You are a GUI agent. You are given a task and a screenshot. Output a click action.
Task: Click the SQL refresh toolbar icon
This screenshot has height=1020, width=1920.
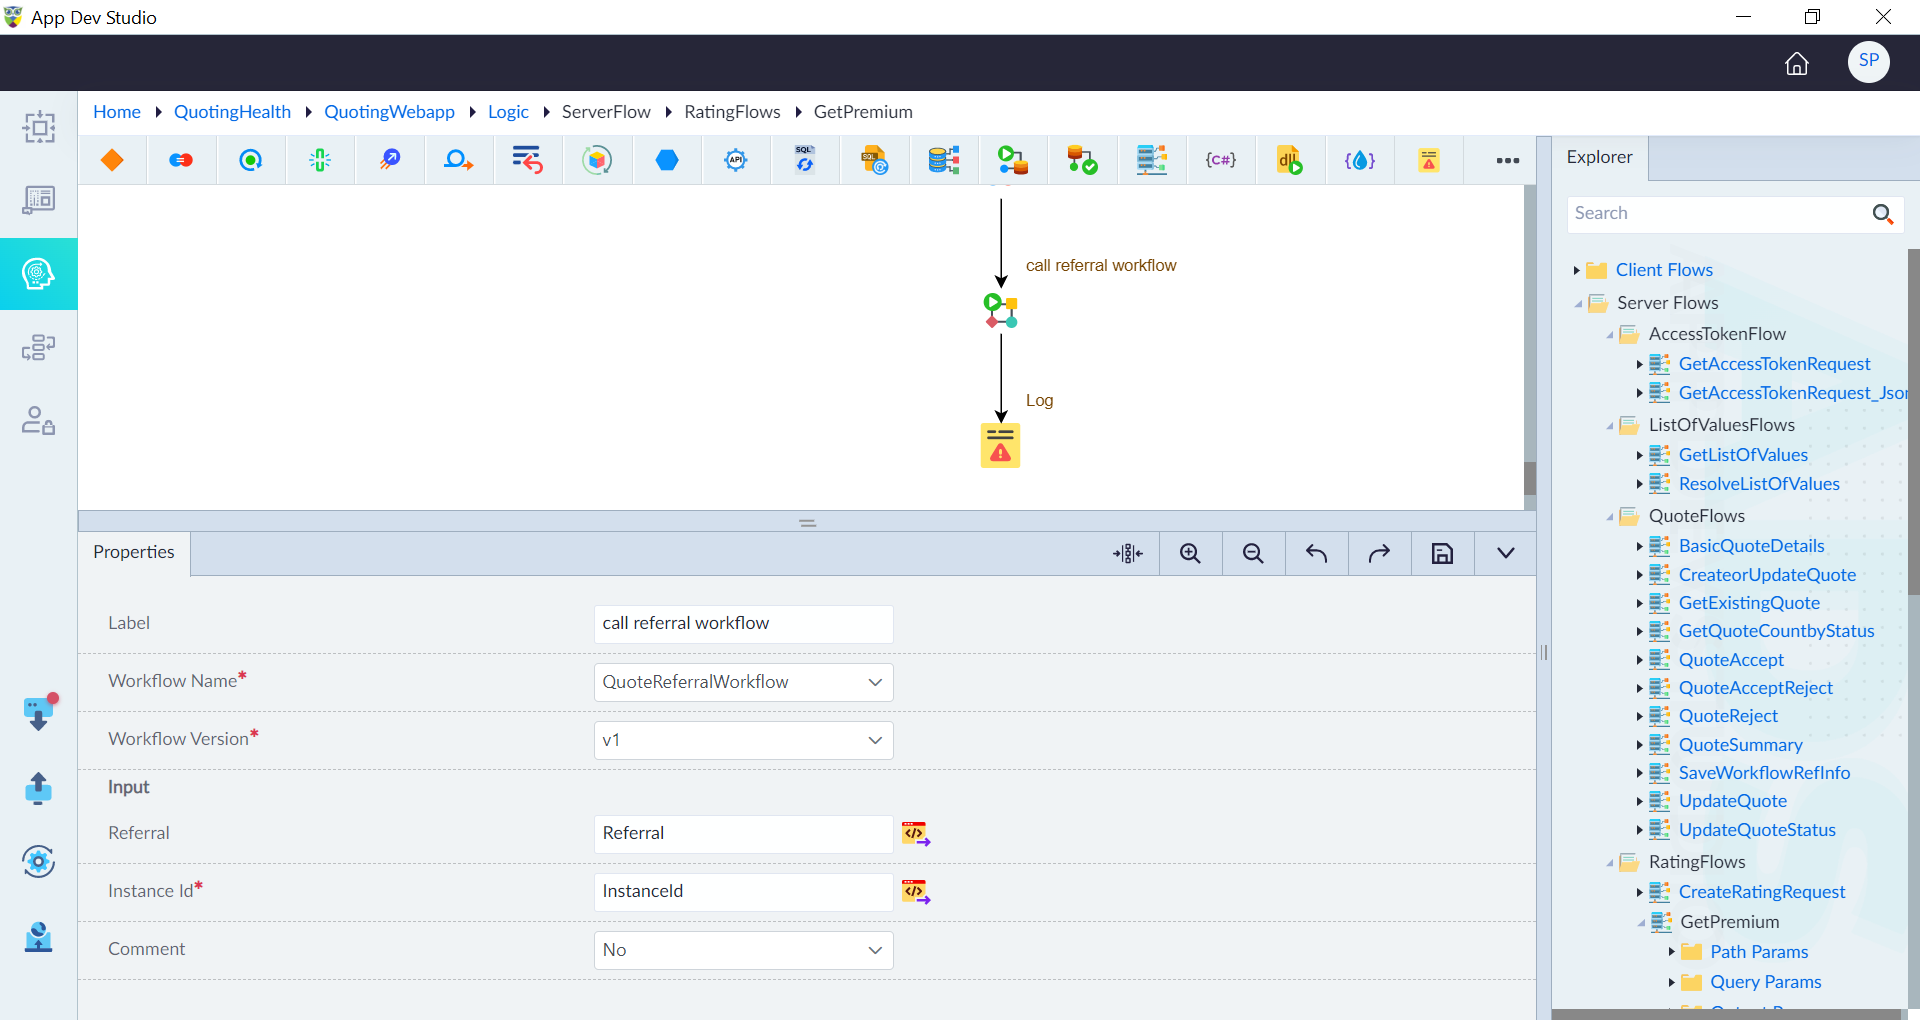805,160
